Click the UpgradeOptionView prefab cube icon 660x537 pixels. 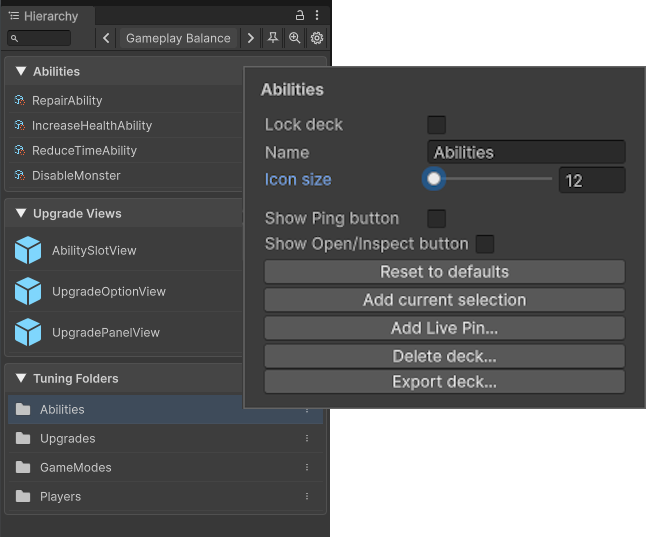tap(28, 291)
